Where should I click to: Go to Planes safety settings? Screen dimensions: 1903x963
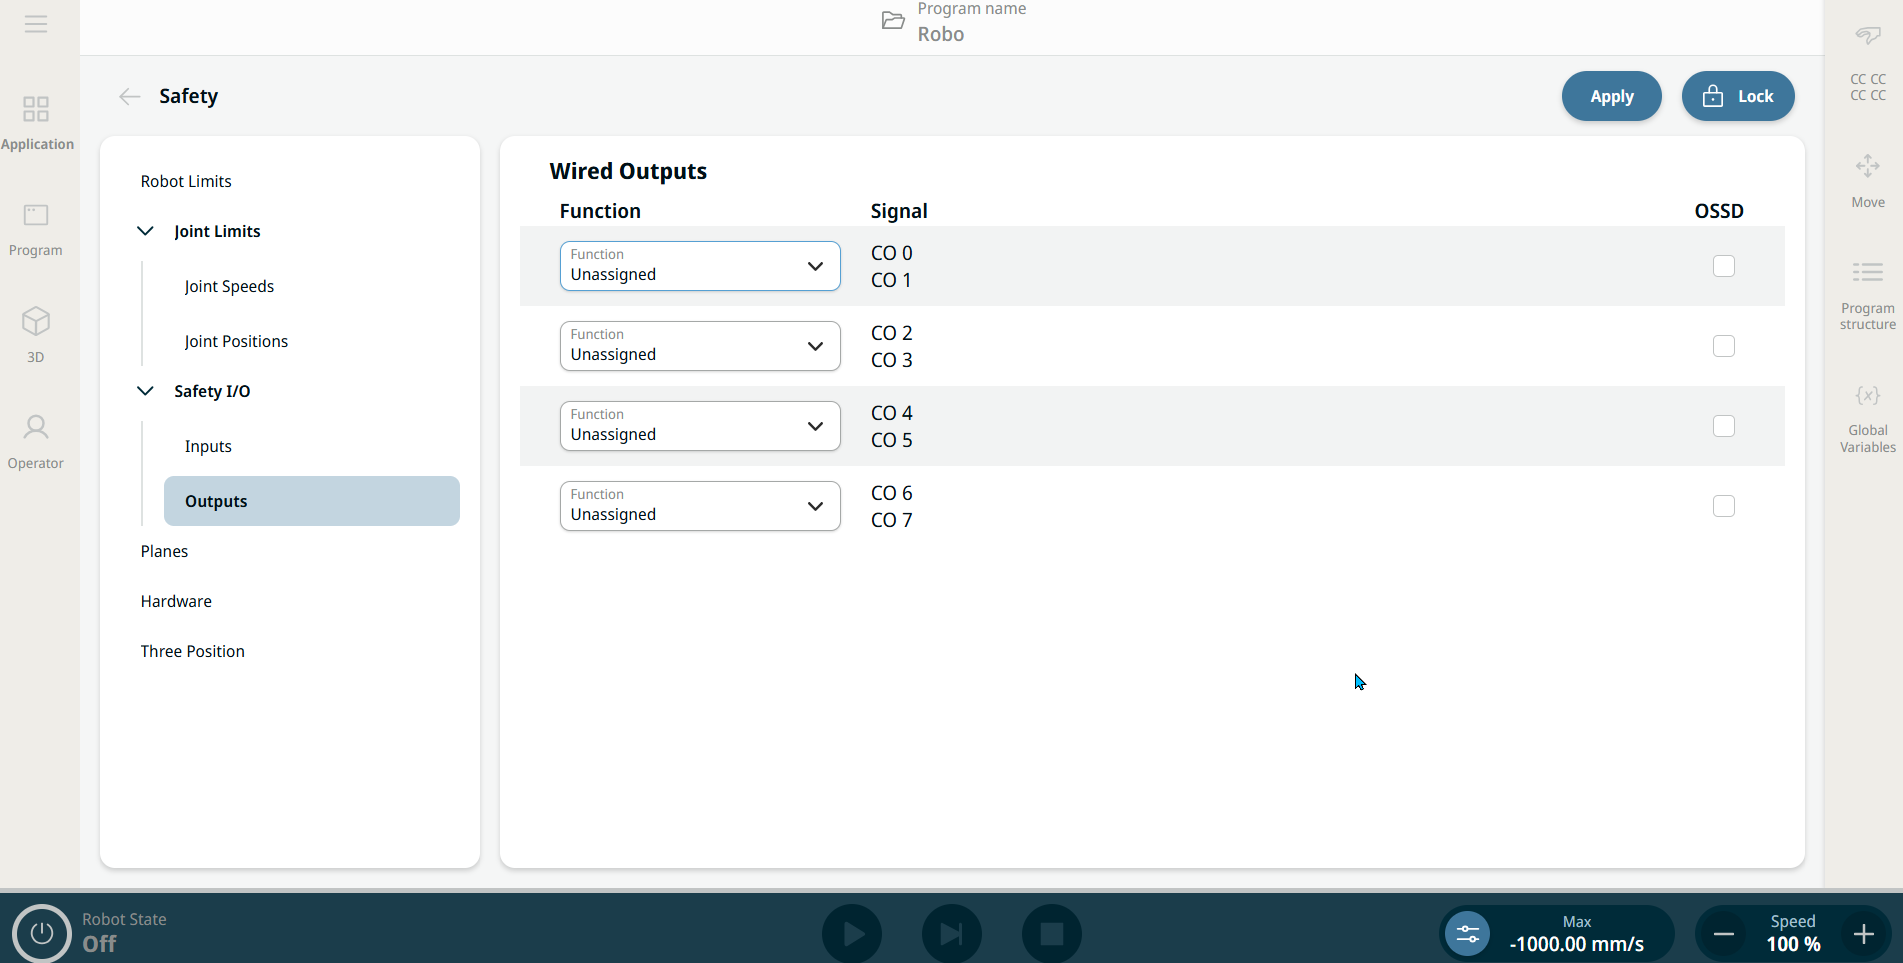point(164,551)
